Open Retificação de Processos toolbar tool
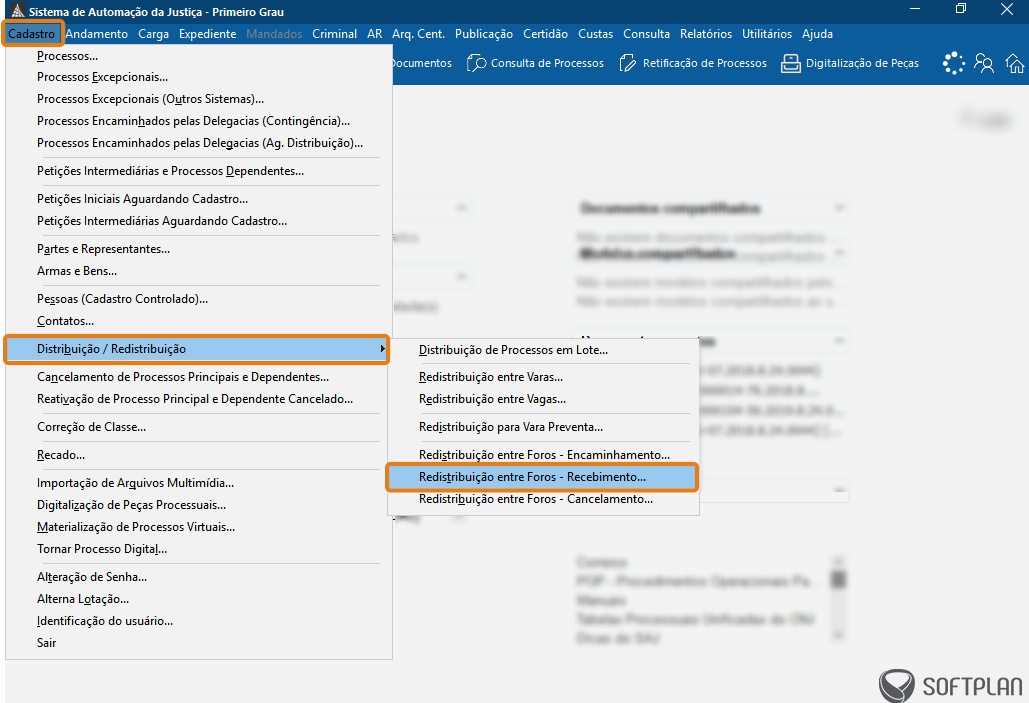The height and width of the screenshot is (703, 1029). [x=693, y=63]
